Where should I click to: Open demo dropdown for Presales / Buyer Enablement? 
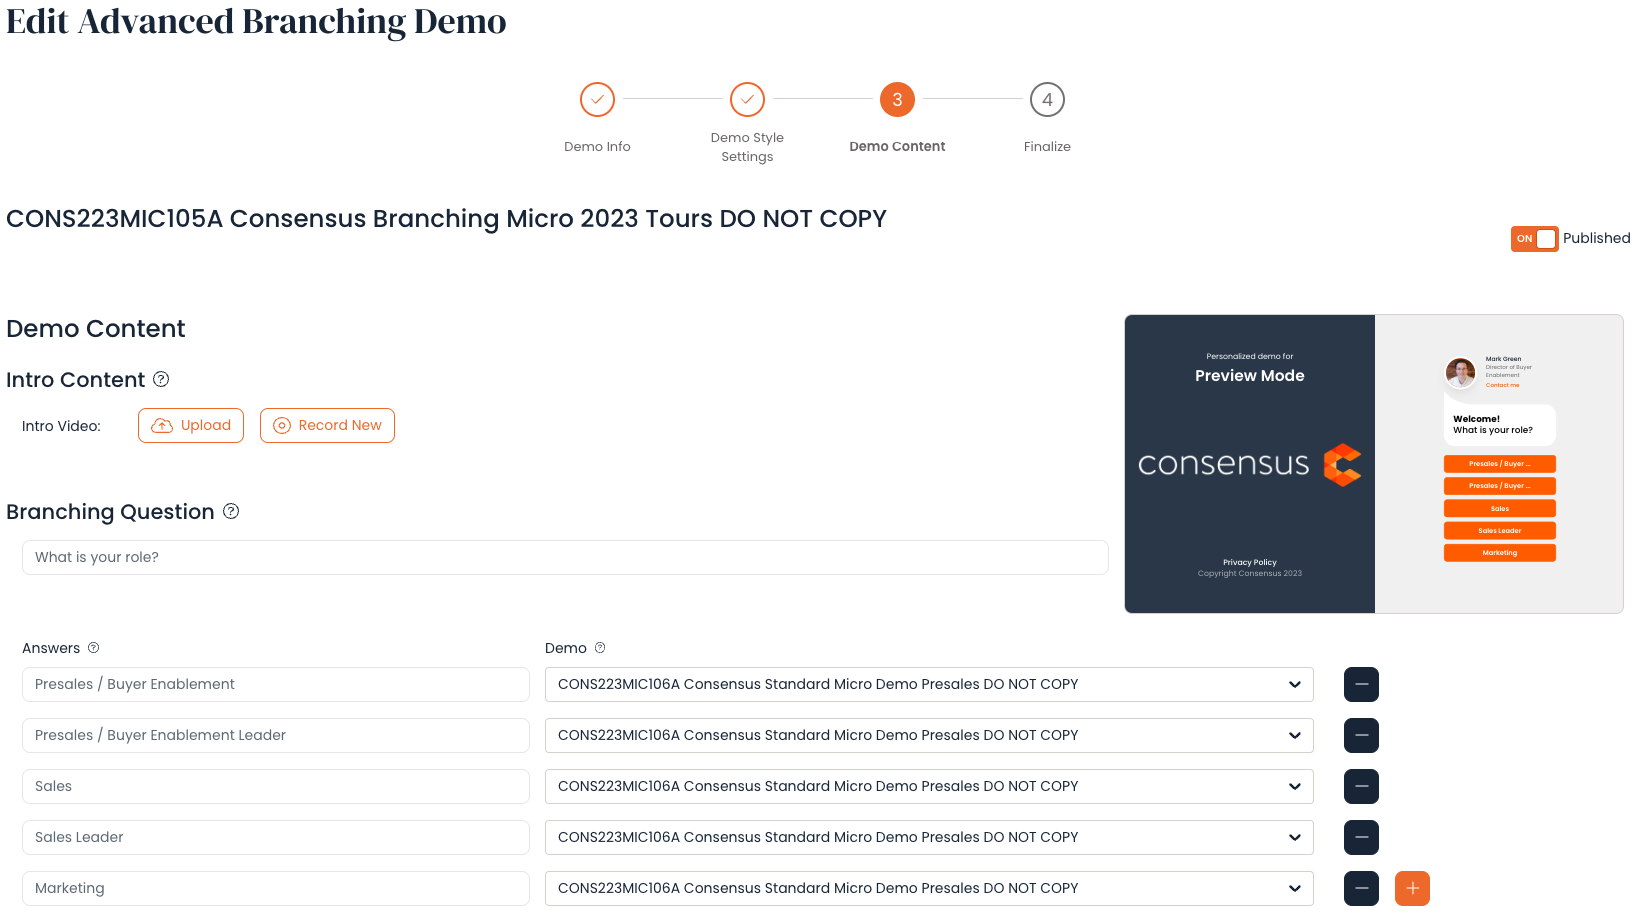[x=929, y=684]
